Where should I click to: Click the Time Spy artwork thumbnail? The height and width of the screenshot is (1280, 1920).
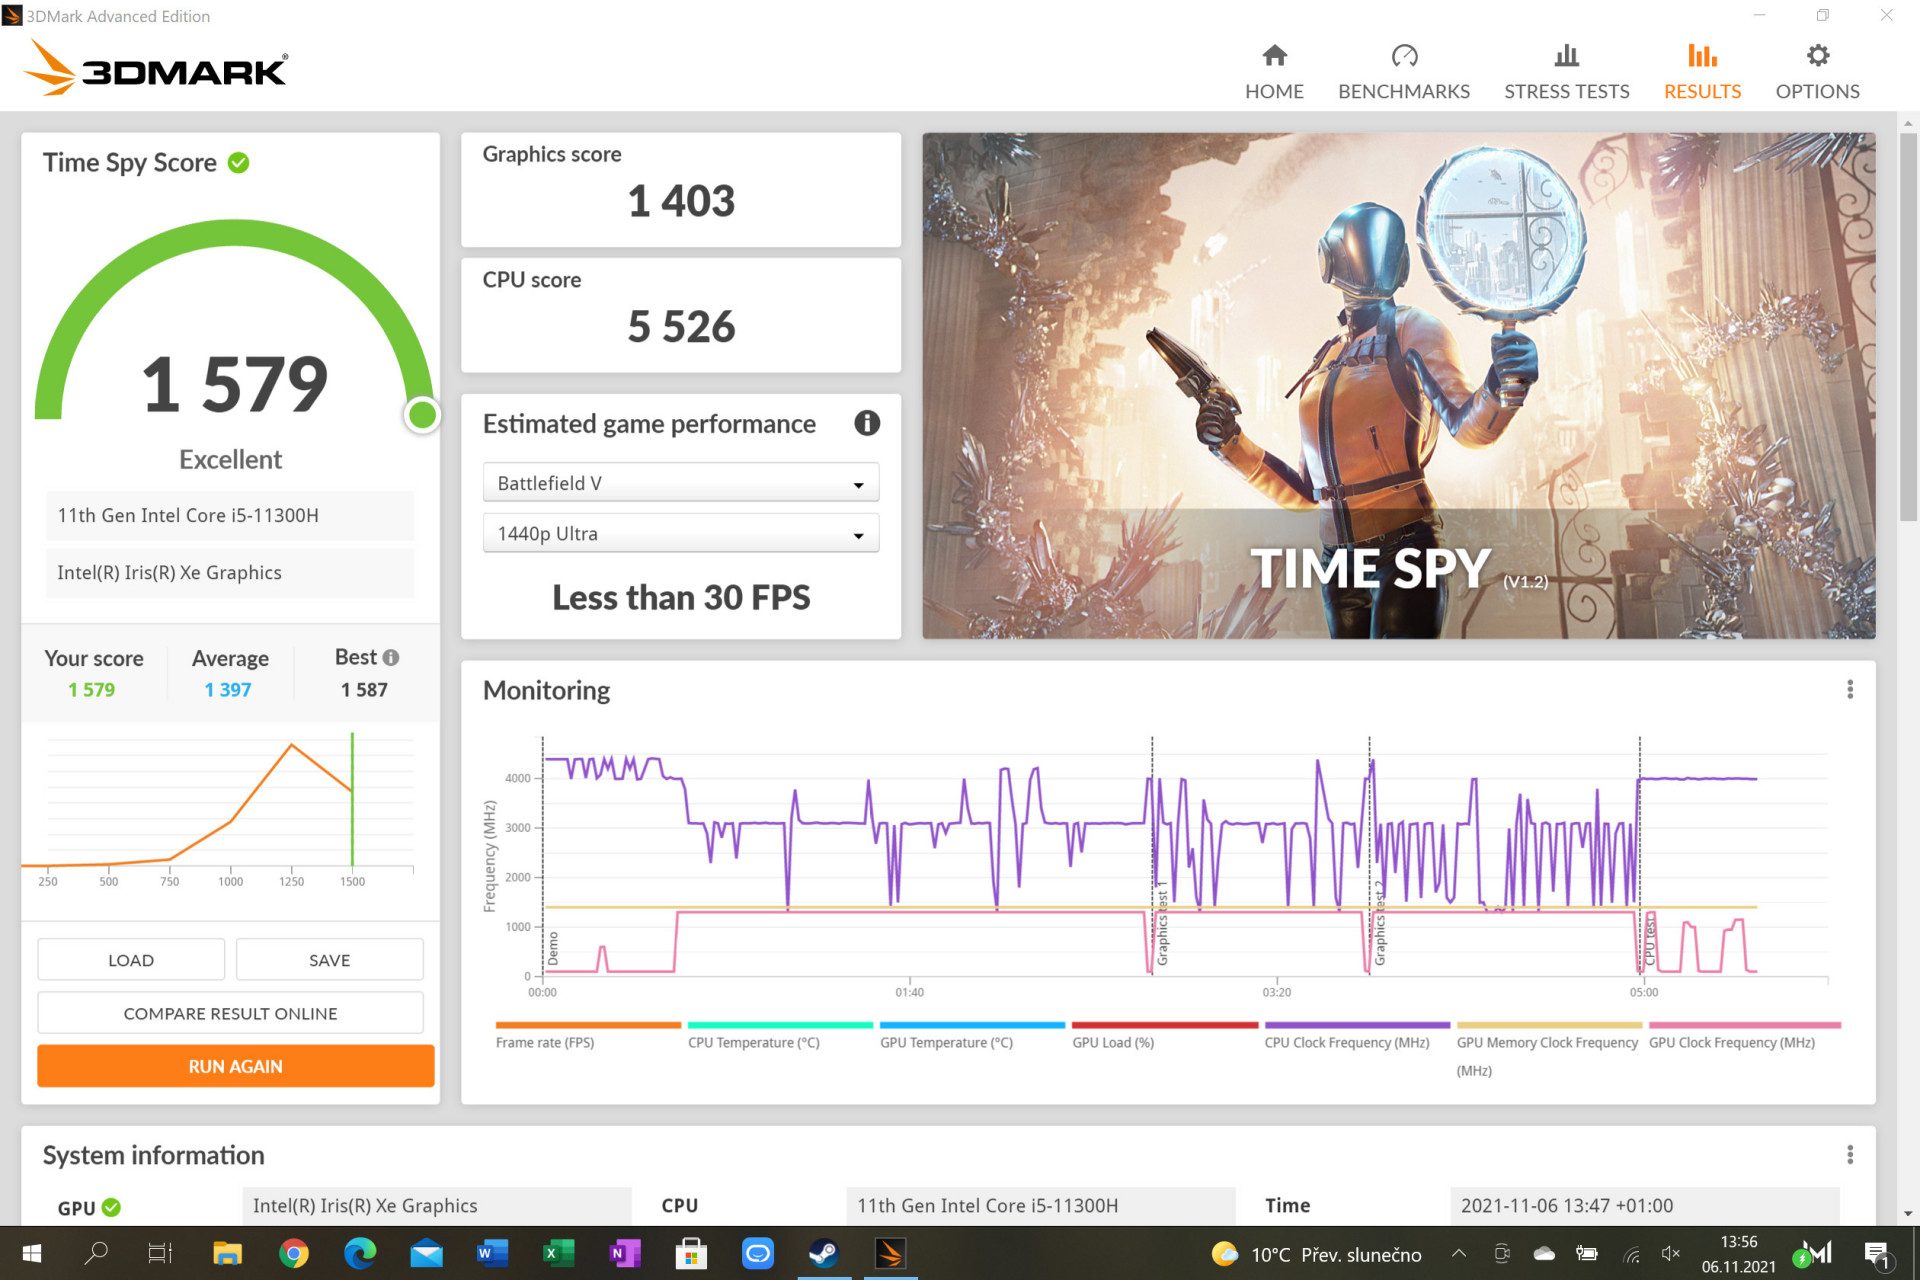(x=1399, y=386)
